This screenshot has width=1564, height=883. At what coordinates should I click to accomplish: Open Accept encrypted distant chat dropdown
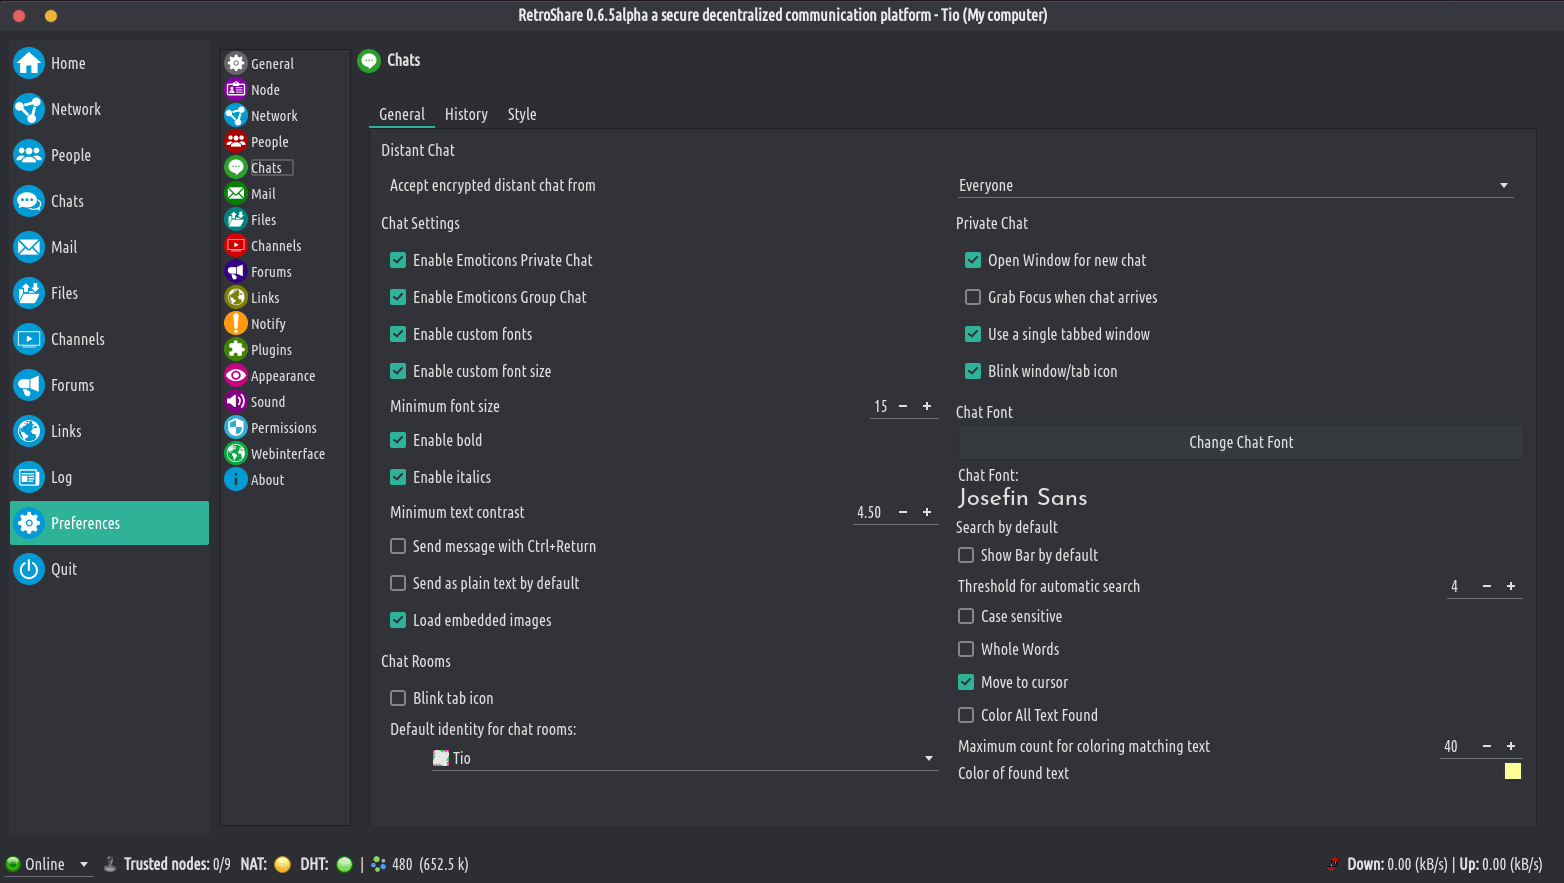pos(1235,185)
